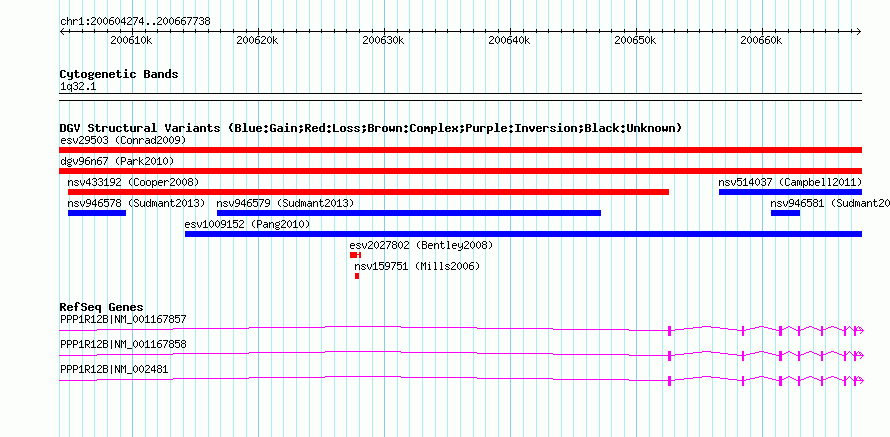Click the ruler's left arrowhead
890x437 pixels.
(x=62, y=31)
